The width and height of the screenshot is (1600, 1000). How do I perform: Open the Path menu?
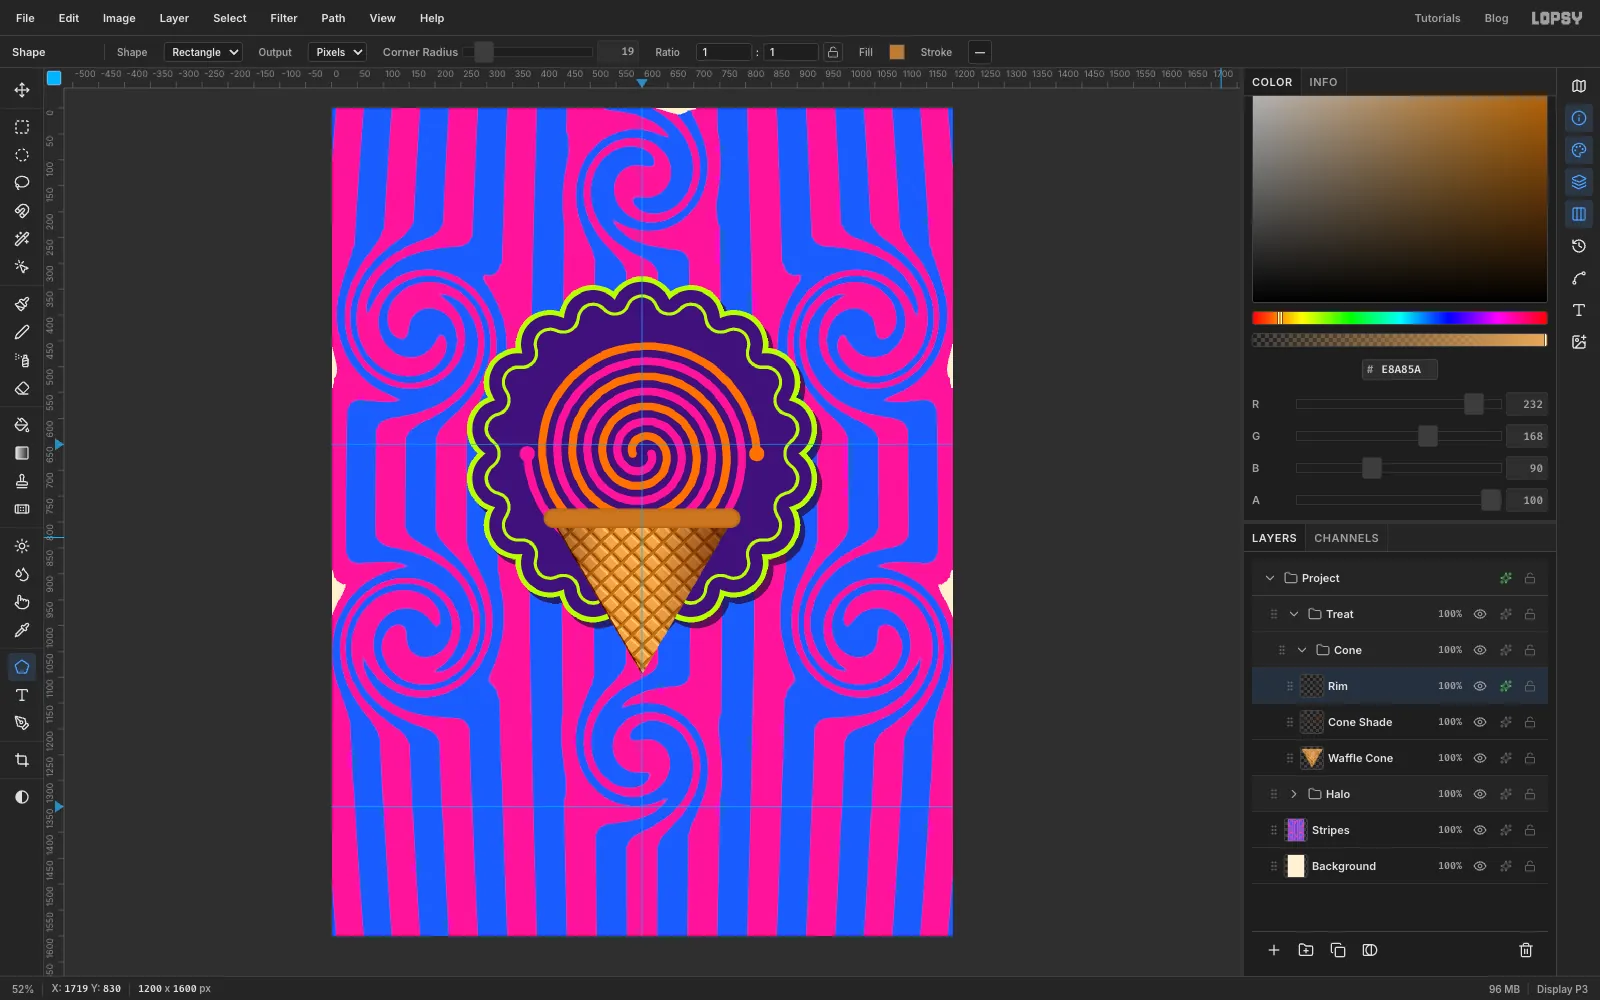[x=333, y=18]
